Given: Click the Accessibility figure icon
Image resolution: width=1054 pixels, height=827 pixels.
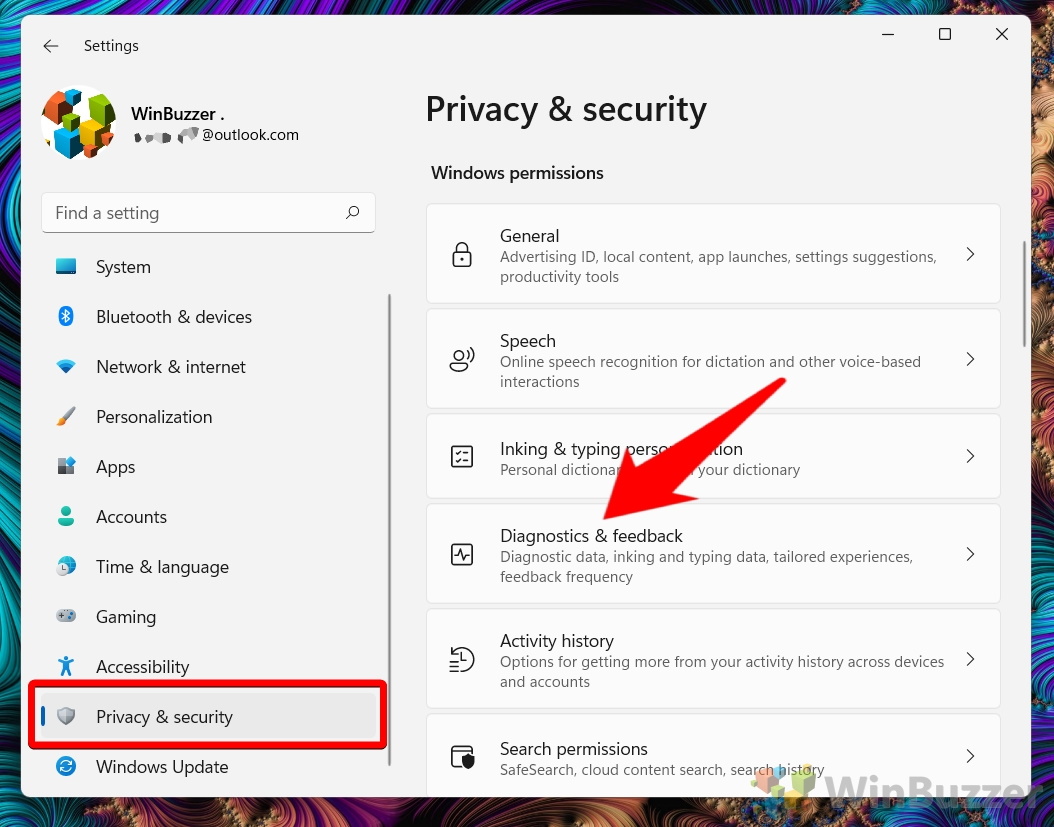Looking at the screenshot, I should coord(66,667).
